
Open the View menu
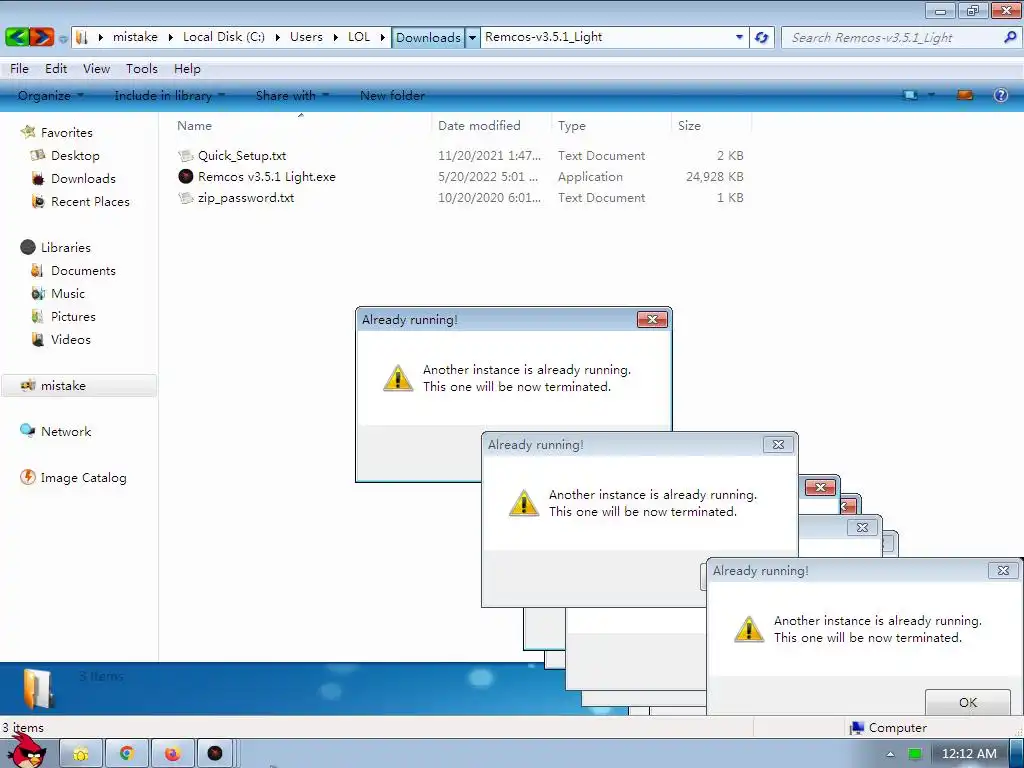click(96, 69)
